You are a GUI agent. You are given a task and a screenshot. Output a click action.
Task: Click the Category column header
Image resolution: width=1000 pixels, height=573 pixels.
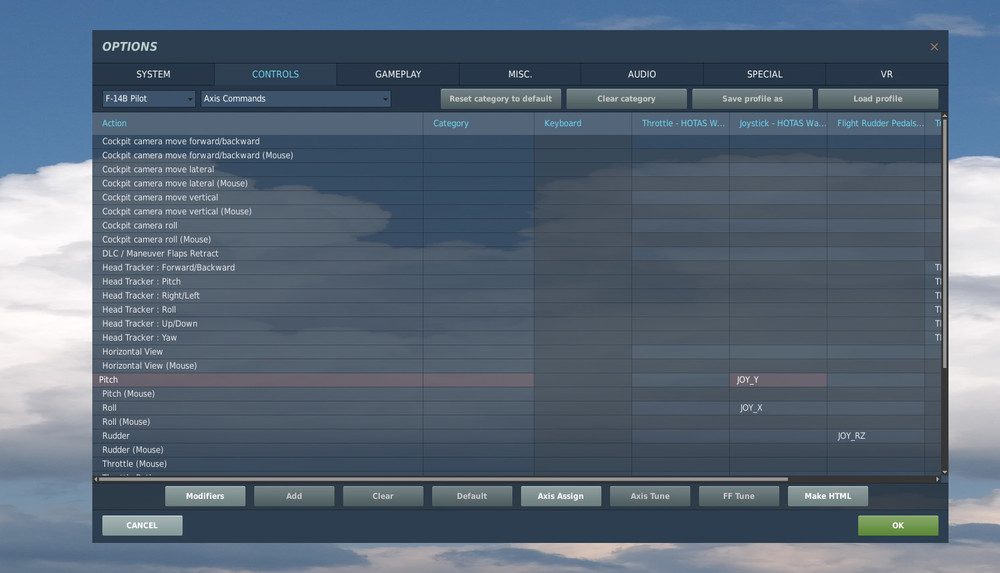478,123
